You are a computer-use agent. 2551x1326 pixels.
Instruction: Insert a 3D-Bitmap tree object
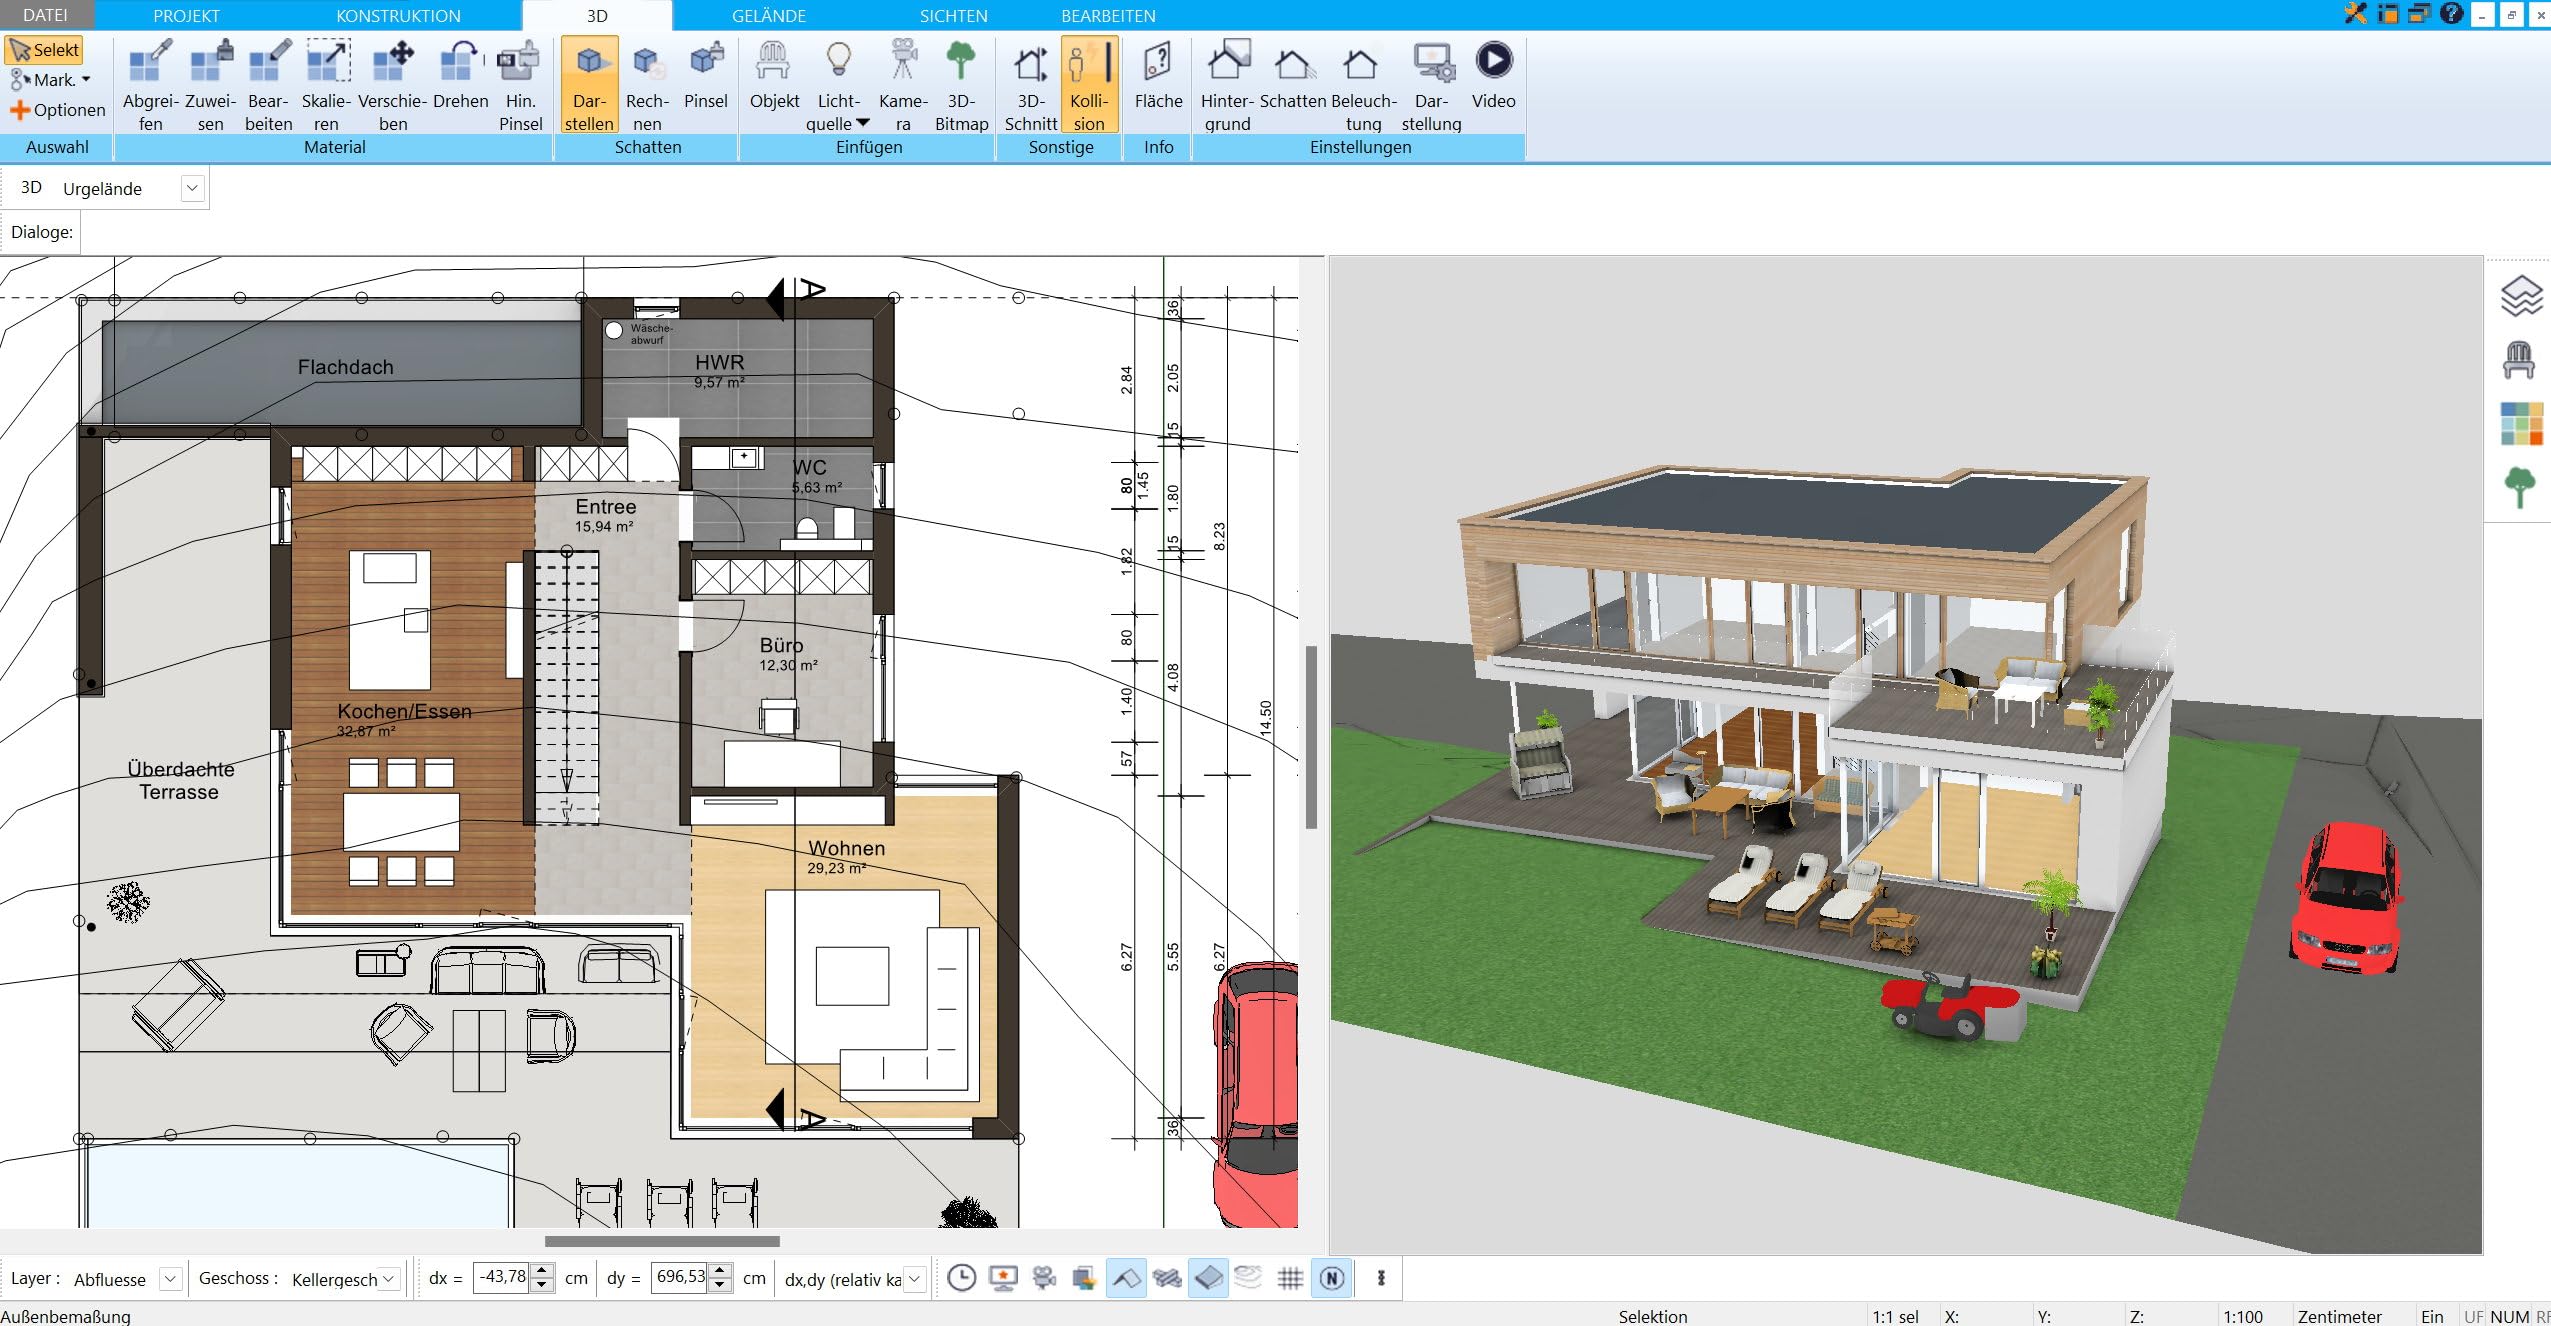tap(961, 85)
